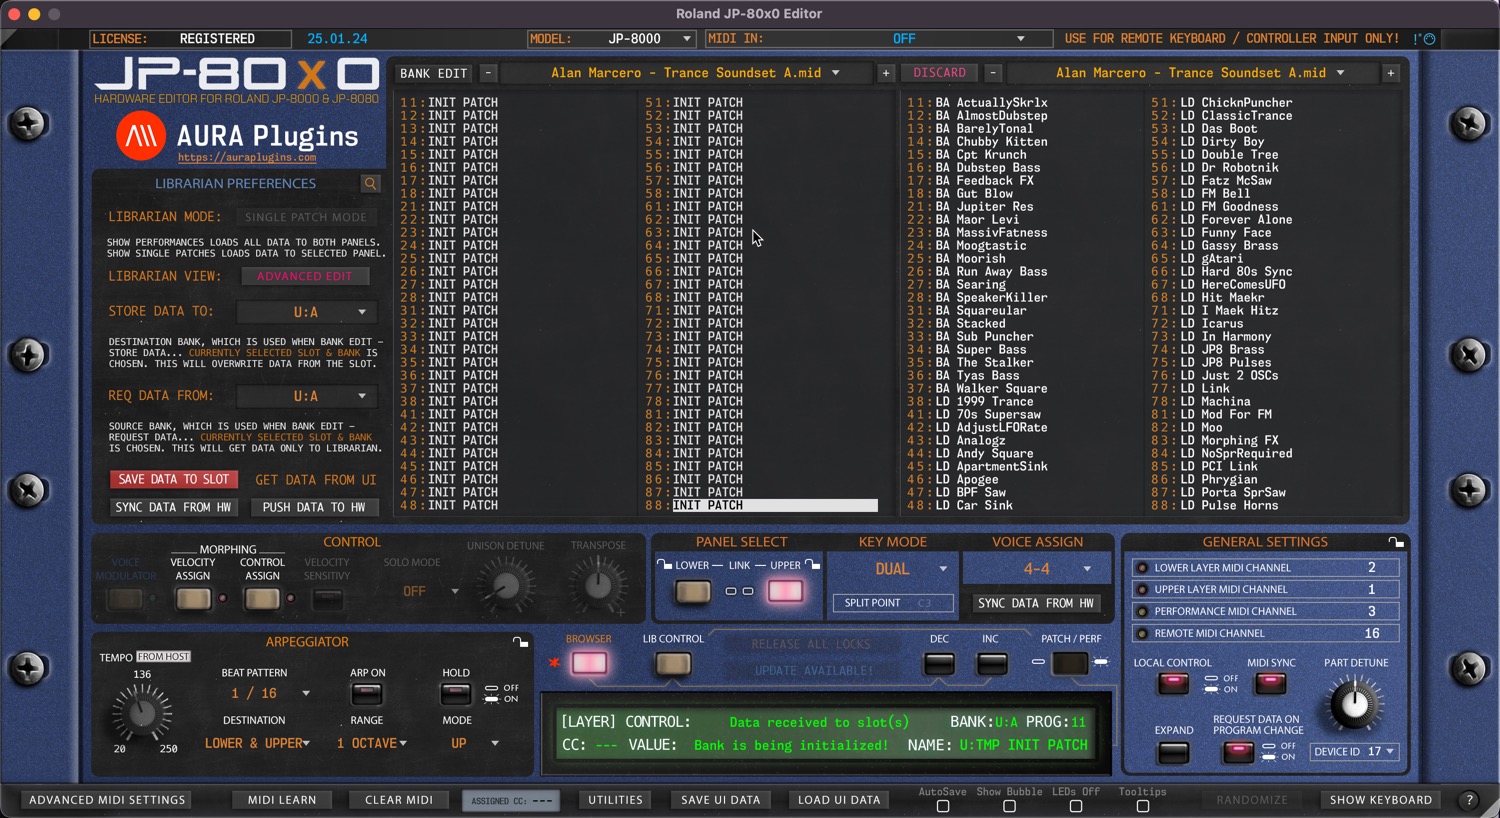This screenshot has width=1500, height=818.
Task: Open the auraplugins.com link
Action: [247, 158]
